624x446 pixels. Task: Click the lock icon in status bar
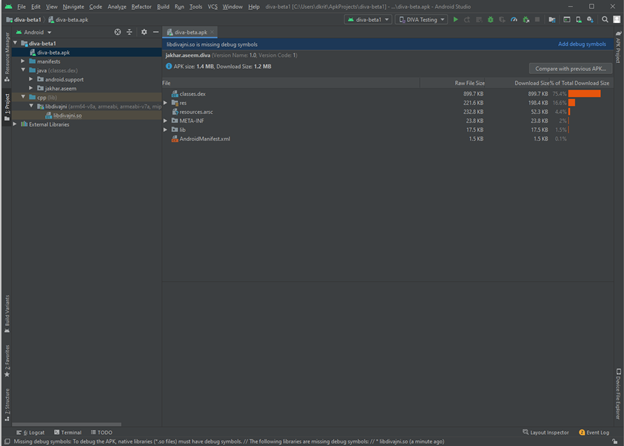tap(615, 442)
